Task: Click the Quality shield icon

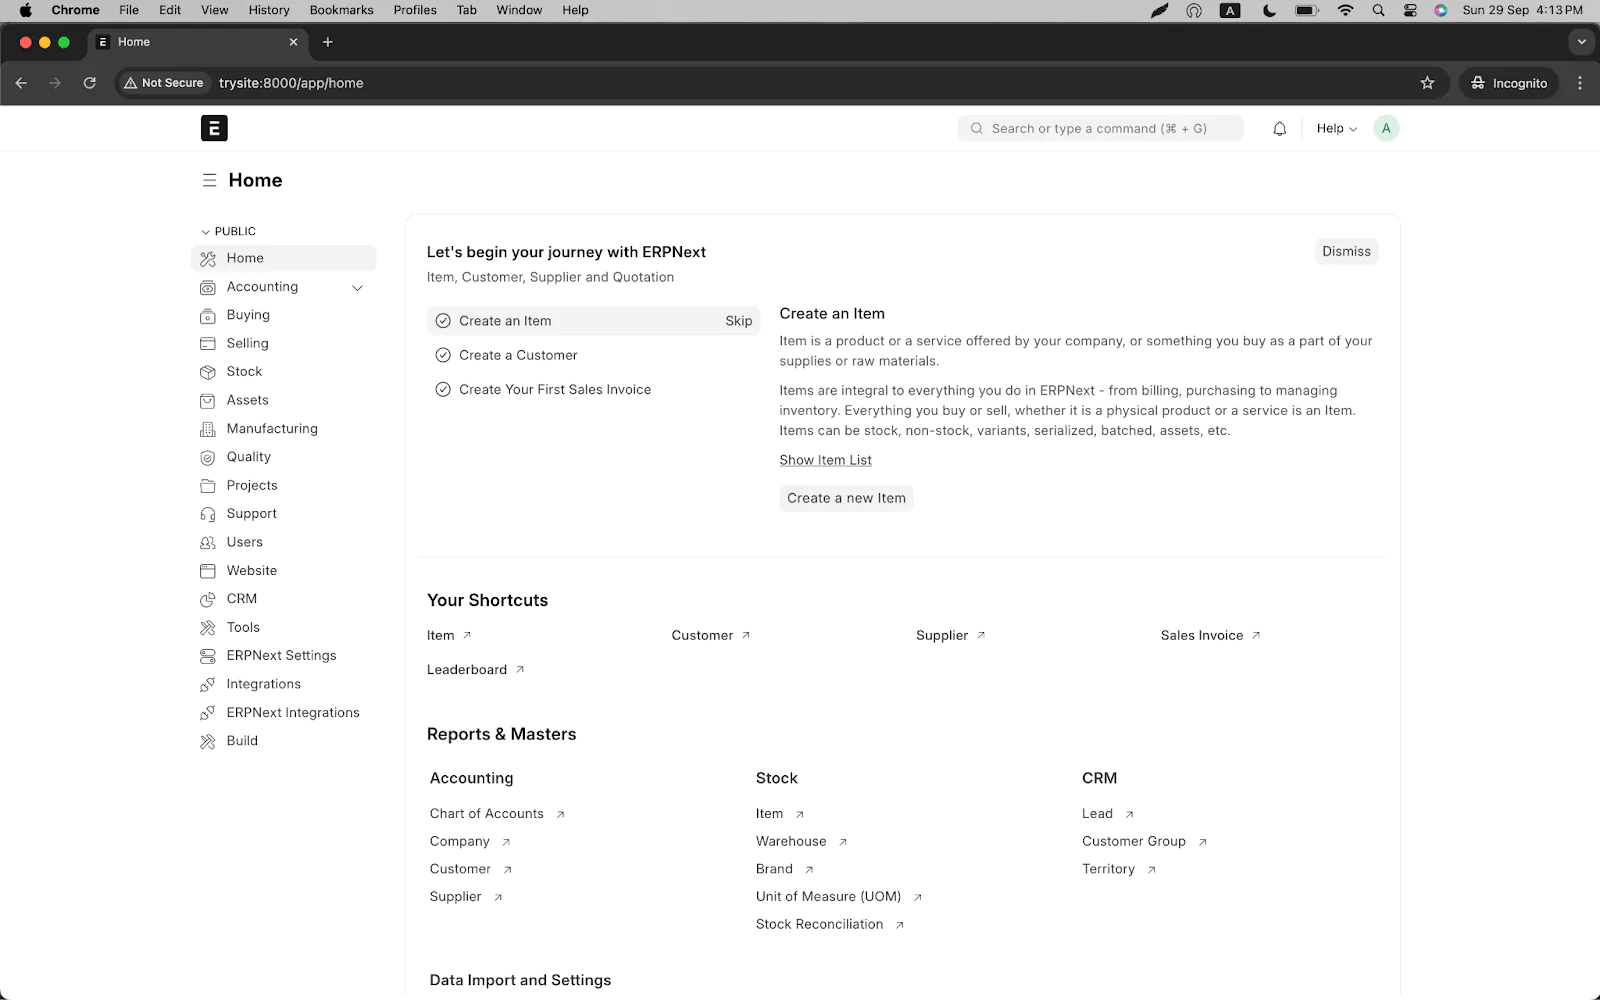Action: pyautogui.click(x=208, y=457)
